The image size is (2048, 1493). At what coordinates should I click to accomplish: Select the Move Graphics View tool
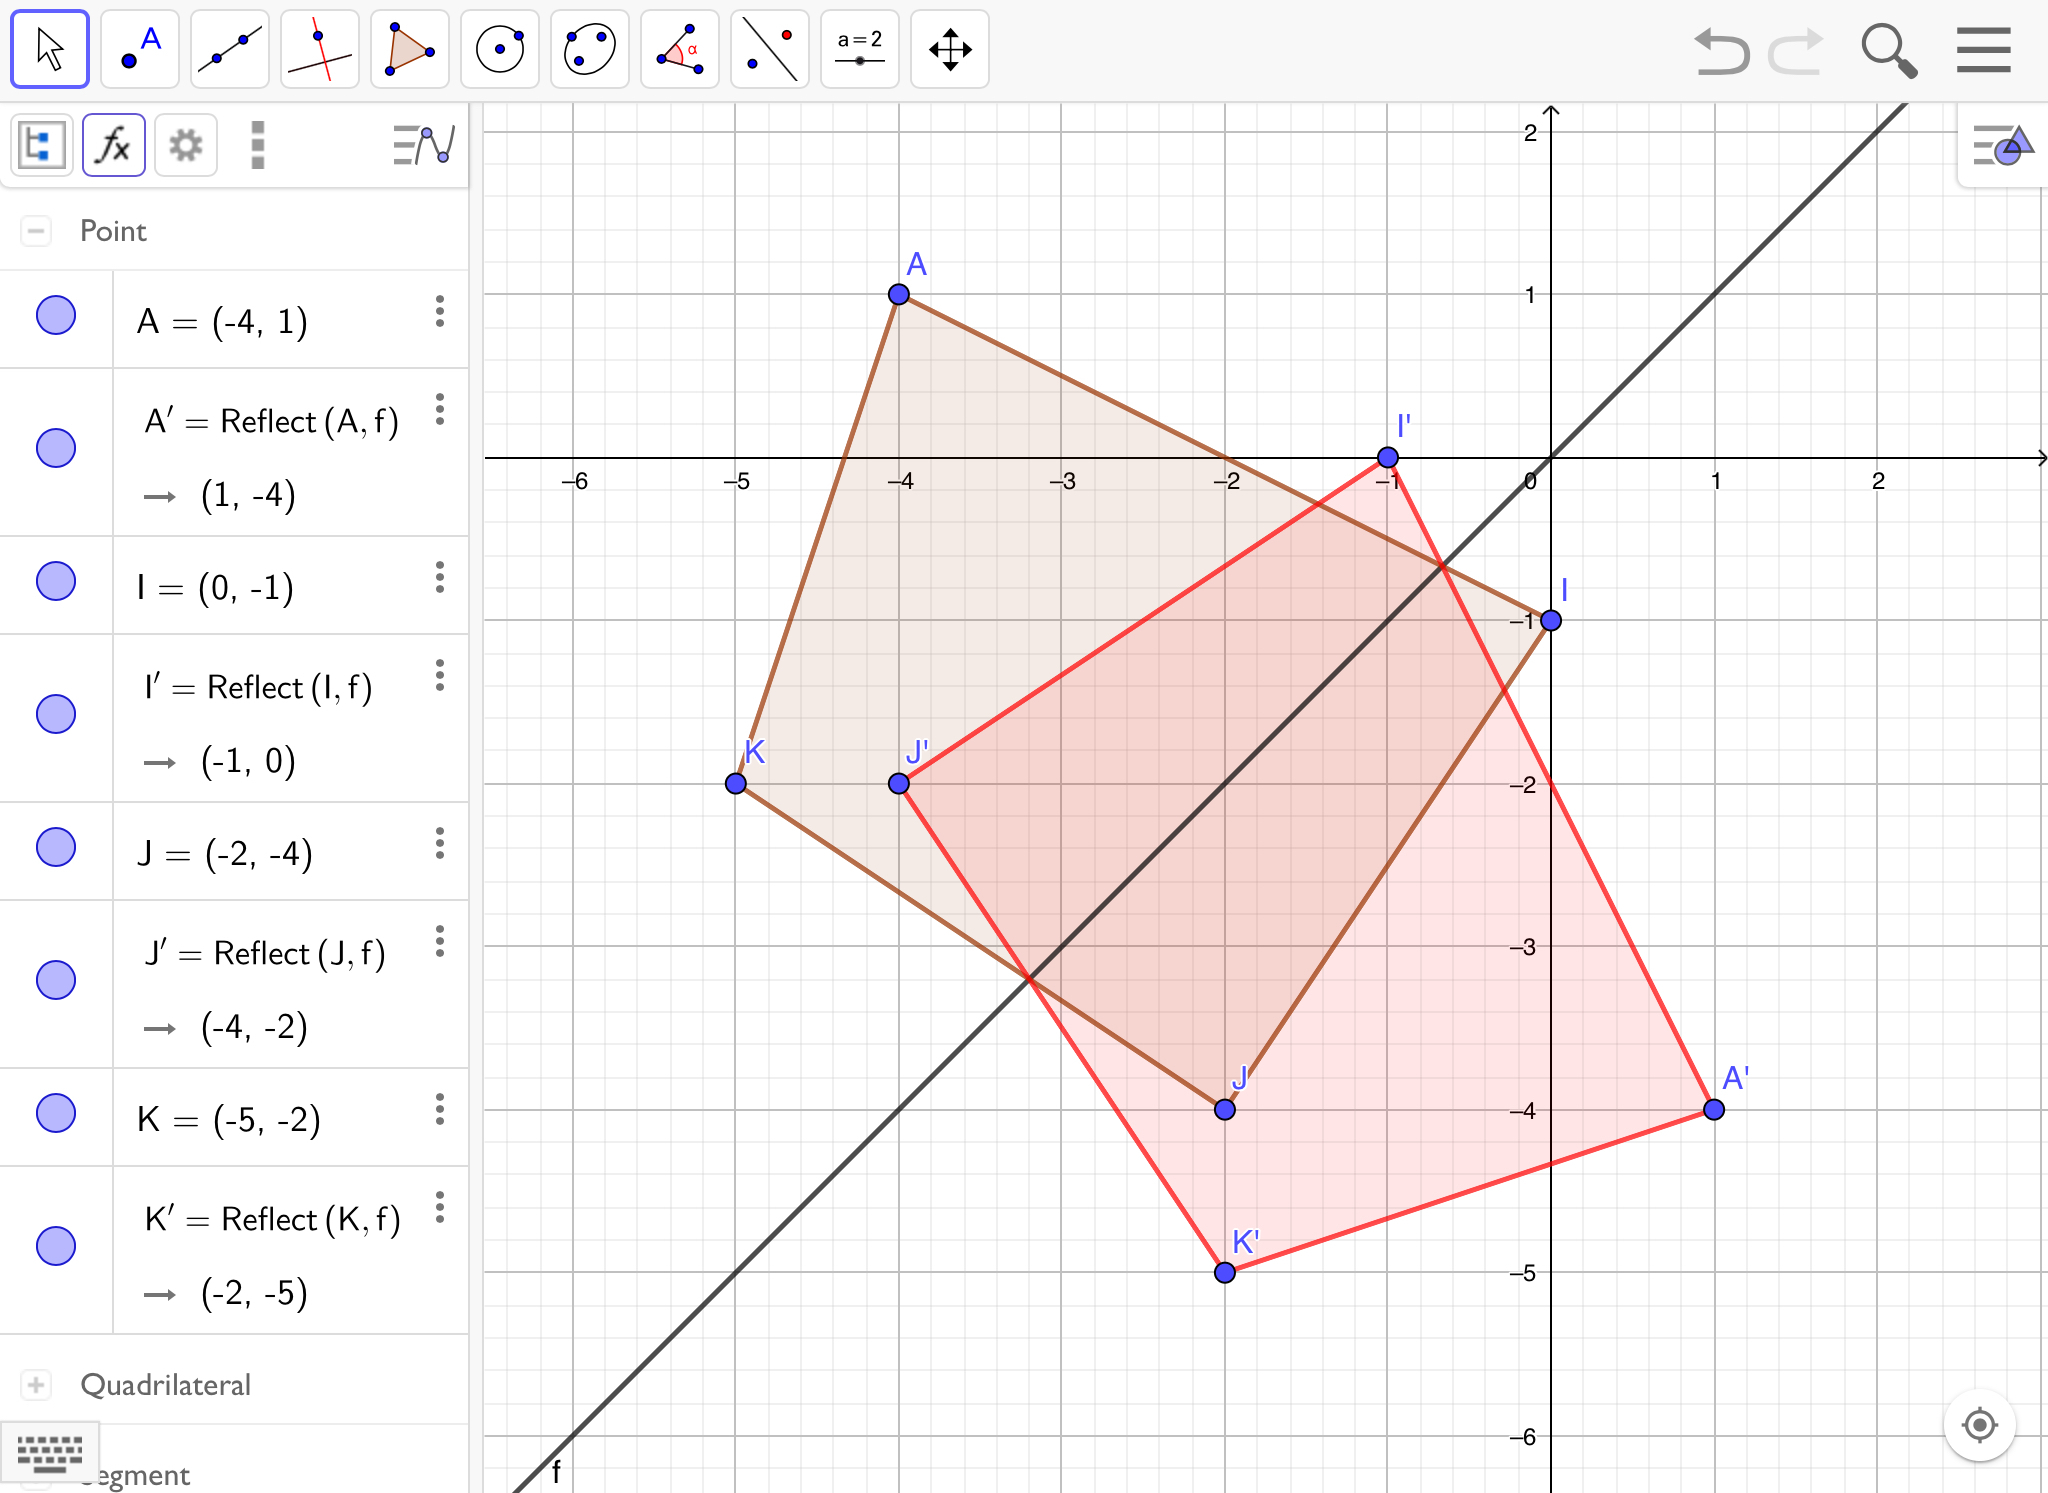(950, 49)
